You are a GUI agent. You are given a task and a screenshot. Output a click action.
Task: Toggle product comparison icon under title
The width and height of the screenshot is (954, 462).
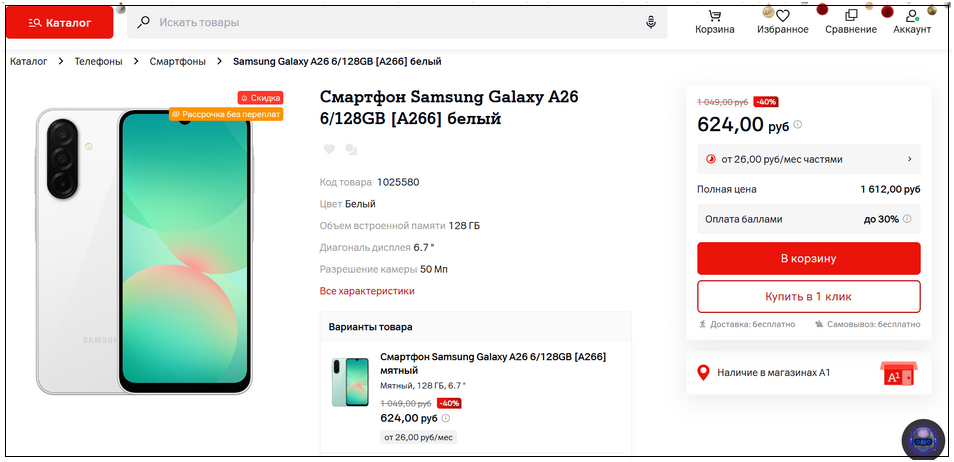click(x=351, y=149)
